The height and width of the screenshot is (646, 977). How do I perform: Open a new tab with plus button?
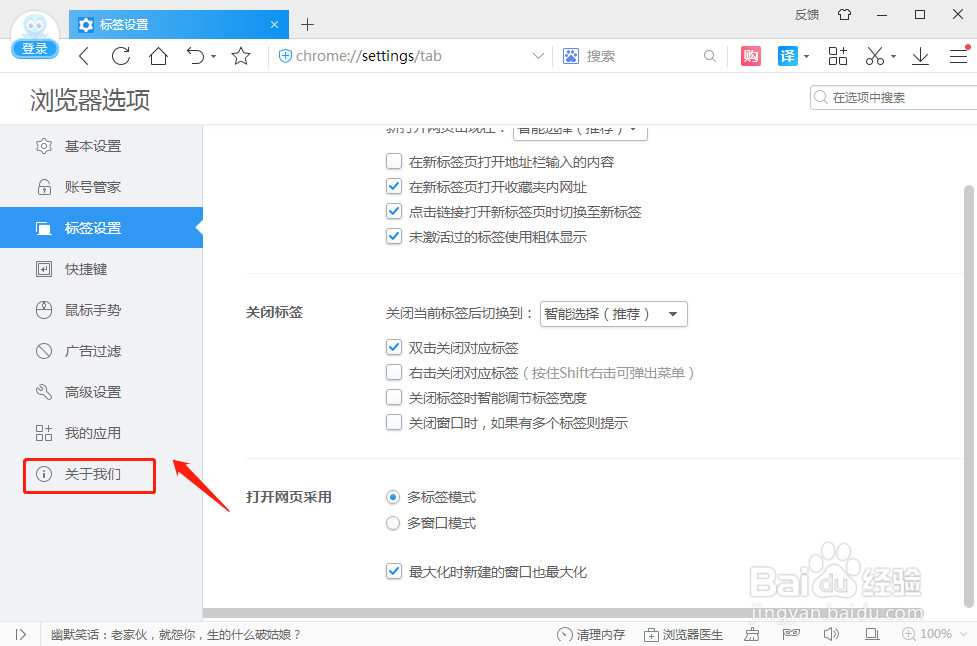(x=307, y=24)
